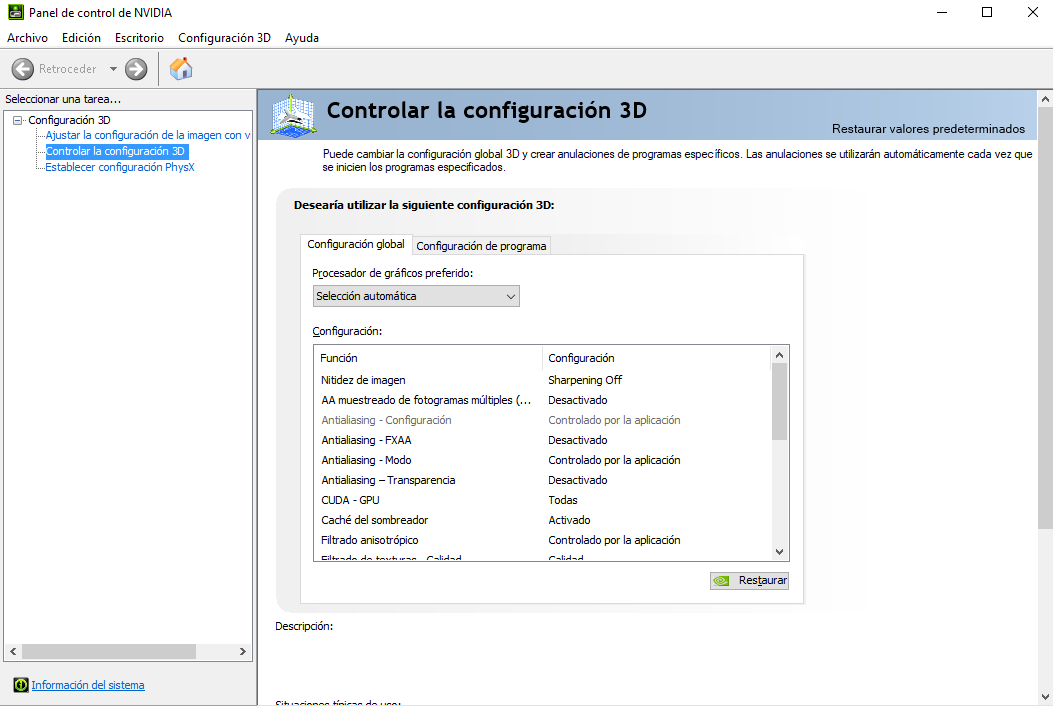
Task: Open Procesador de gráficos preferido dropdown
Action: 416,296
